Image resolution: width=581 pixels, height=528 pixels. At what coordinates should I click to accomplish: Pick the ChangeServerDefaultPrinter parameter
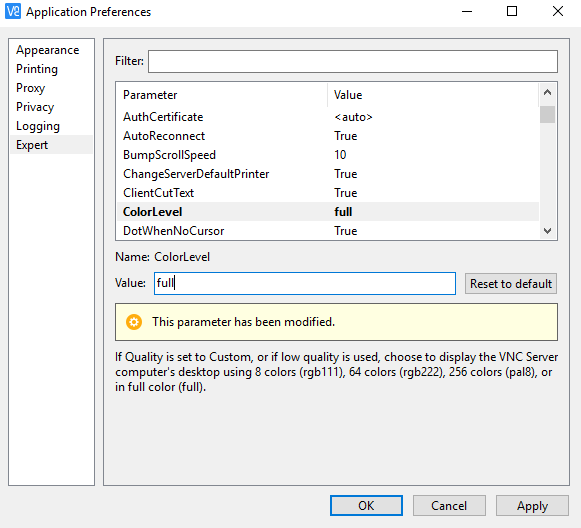coord(328,174)
